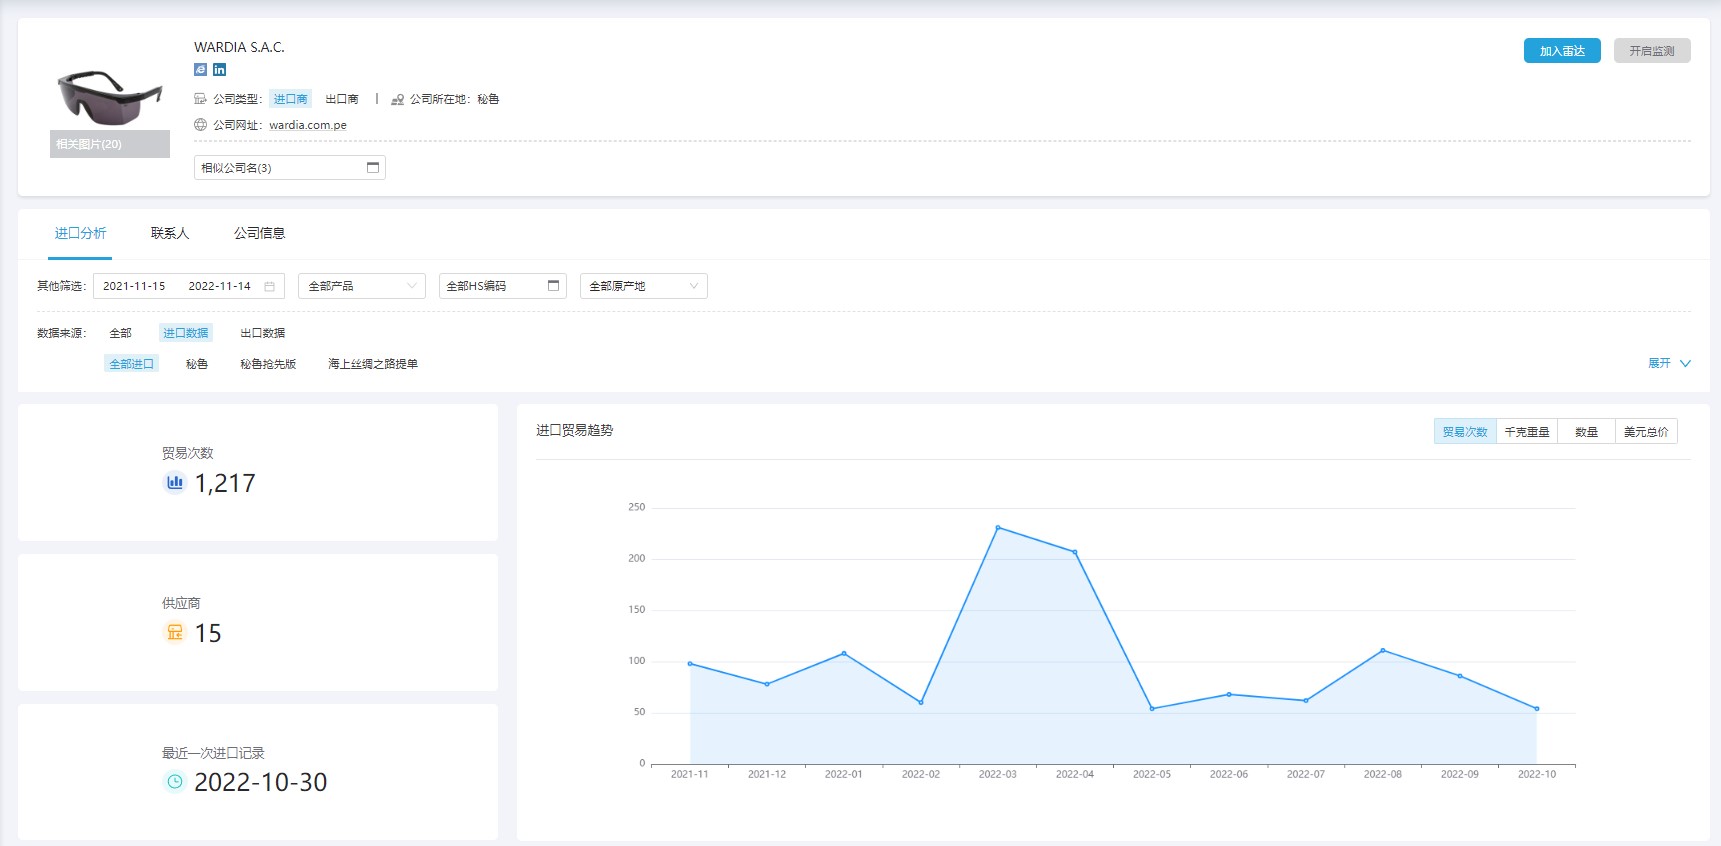The image size is (1721, 846).
Task: Select 秘鲁 data source filter
Action: point(197,364)
